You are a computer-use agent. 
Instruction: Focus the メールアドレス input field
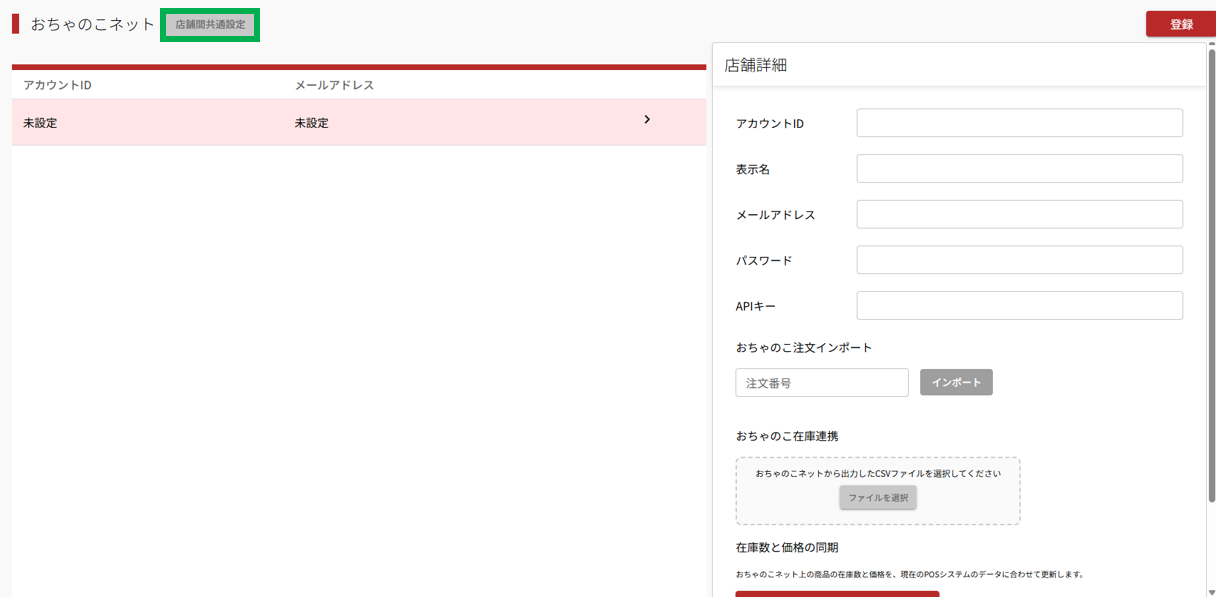coord(1019,214)
